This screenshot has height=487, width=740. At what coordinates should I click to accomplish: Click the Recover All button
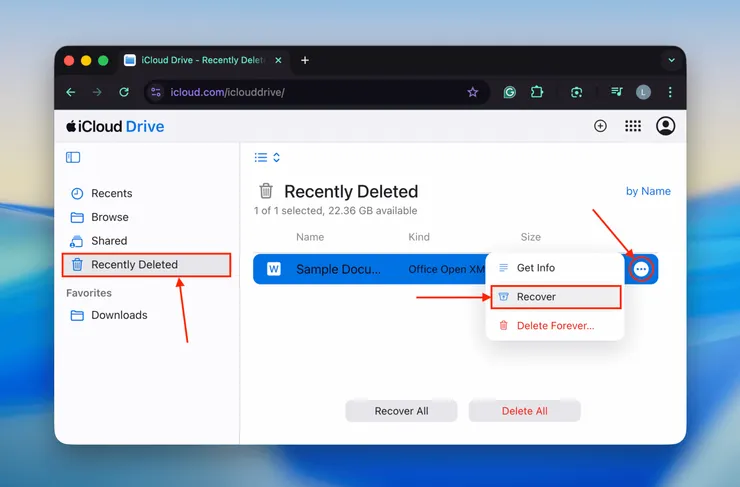point(401,411)
